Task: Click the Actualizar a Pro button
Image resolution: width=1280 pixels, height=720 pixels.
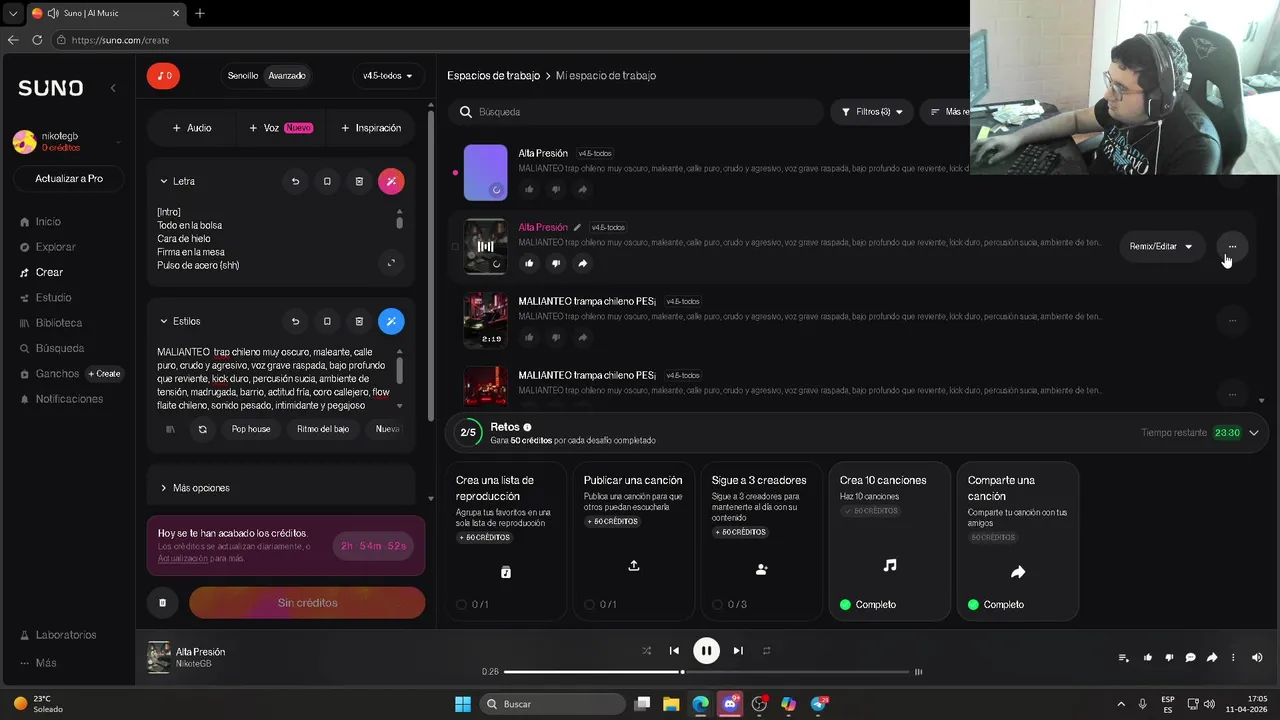Action: (x=69, y=178)
